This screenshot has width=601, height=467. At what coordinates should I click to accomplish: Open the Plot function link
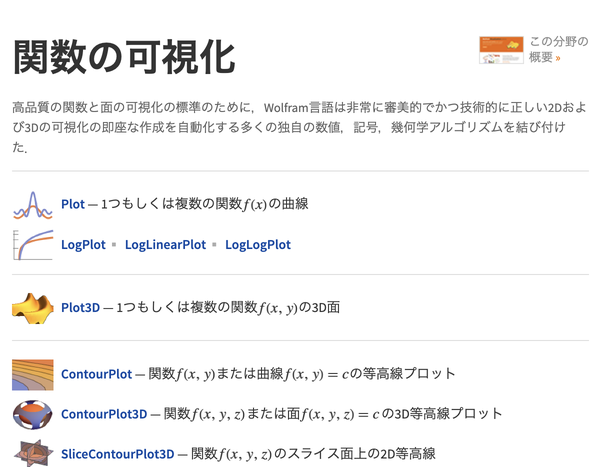click(x=73, y=204)
